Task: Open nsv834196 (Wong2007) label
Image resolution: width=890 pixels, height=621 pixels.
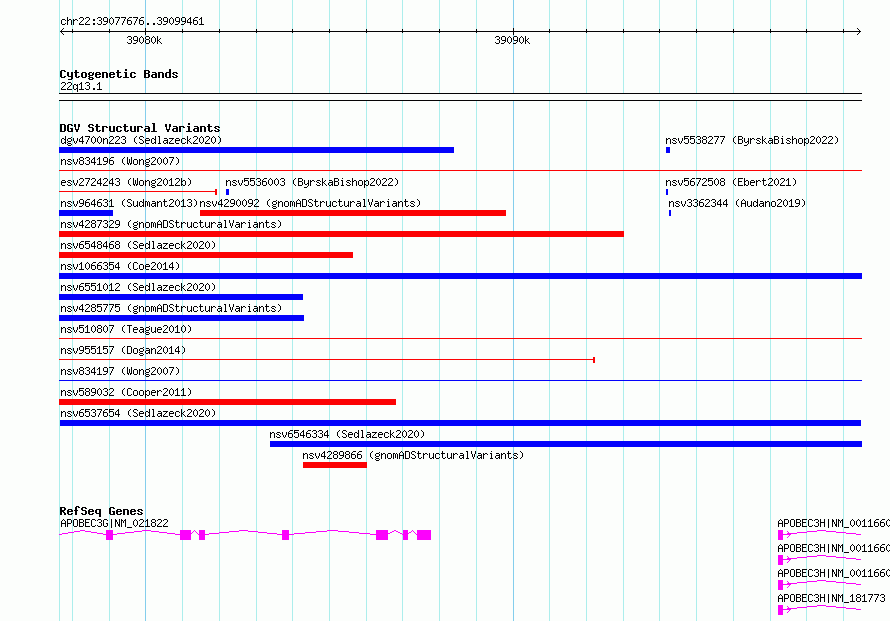Action: [120, 161]
